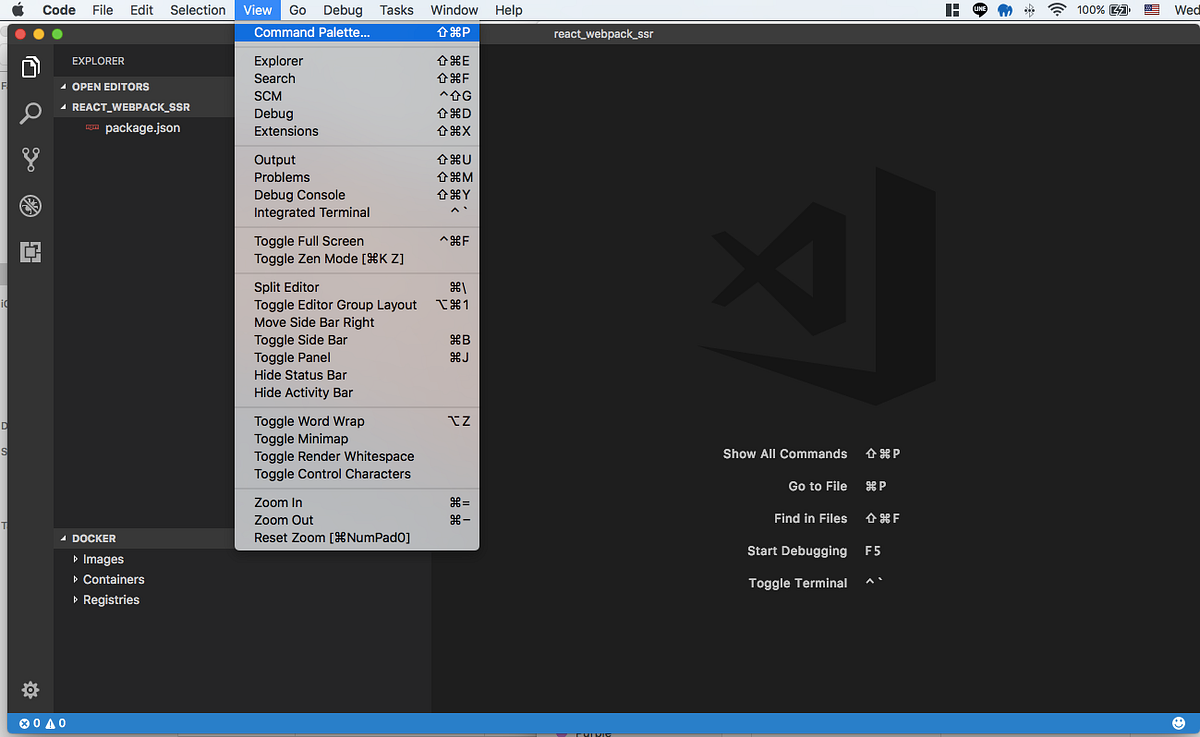Screen dimensions: 1200x737
Task: Toggle the Minimap
Action: point(301,438)
